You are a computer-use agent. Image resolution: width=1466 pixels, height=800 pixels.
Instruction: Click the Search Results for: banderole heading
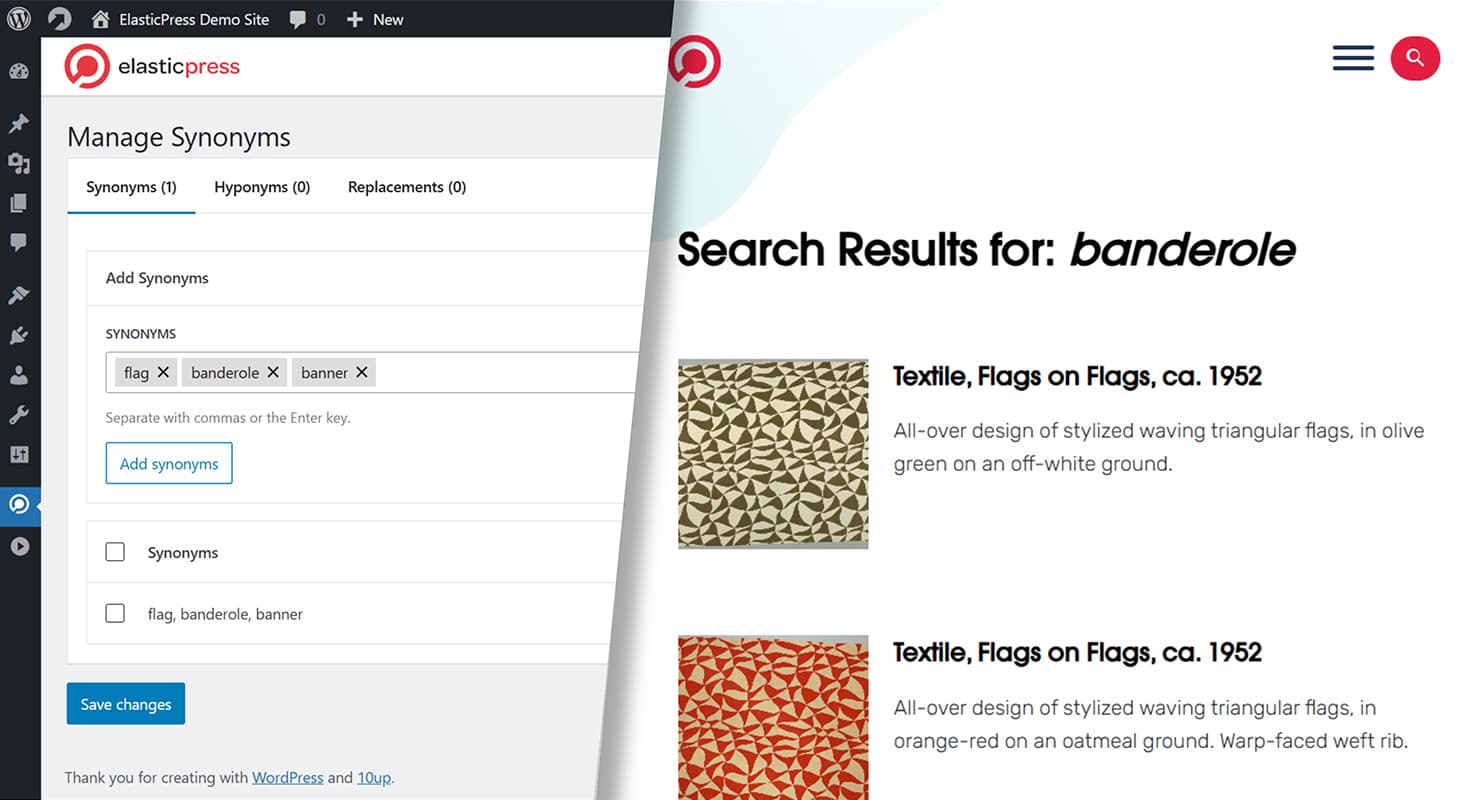pos(987,249)
